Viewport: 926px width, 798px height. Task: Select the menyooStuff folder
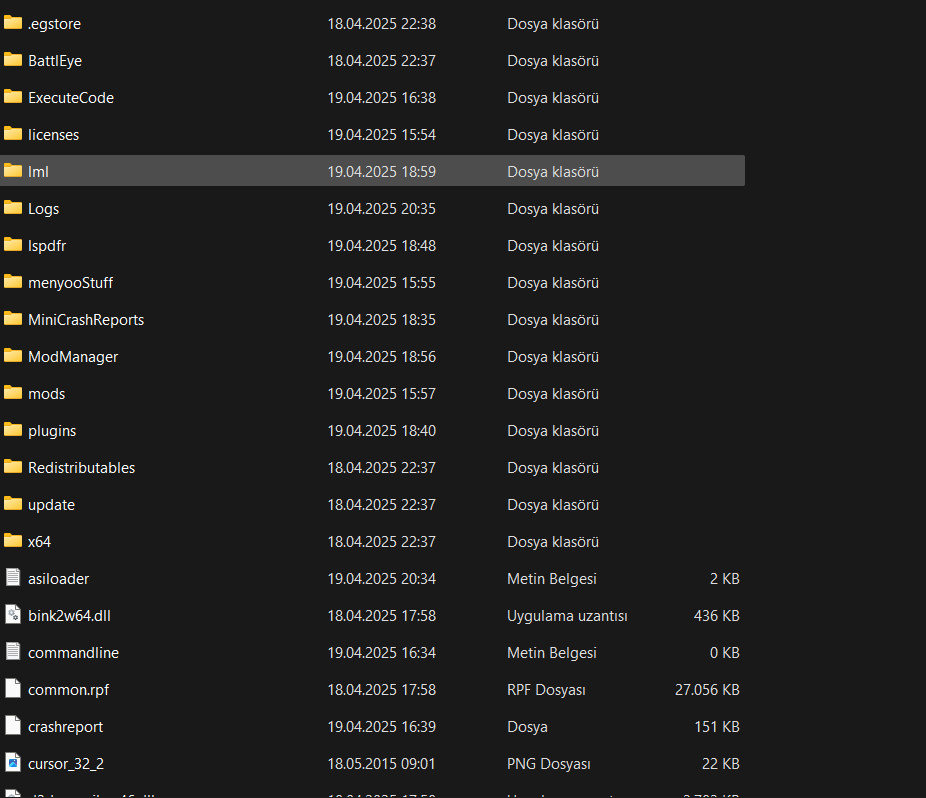70,282
